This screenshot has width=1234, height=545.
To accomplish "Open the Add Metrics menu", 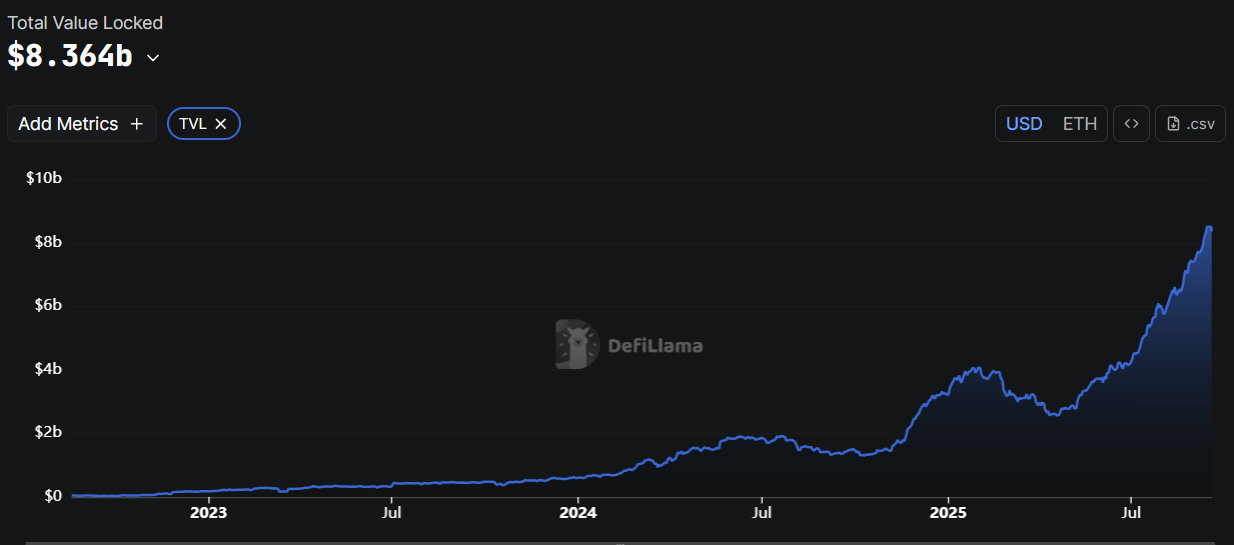I will [x=81, y=124].
